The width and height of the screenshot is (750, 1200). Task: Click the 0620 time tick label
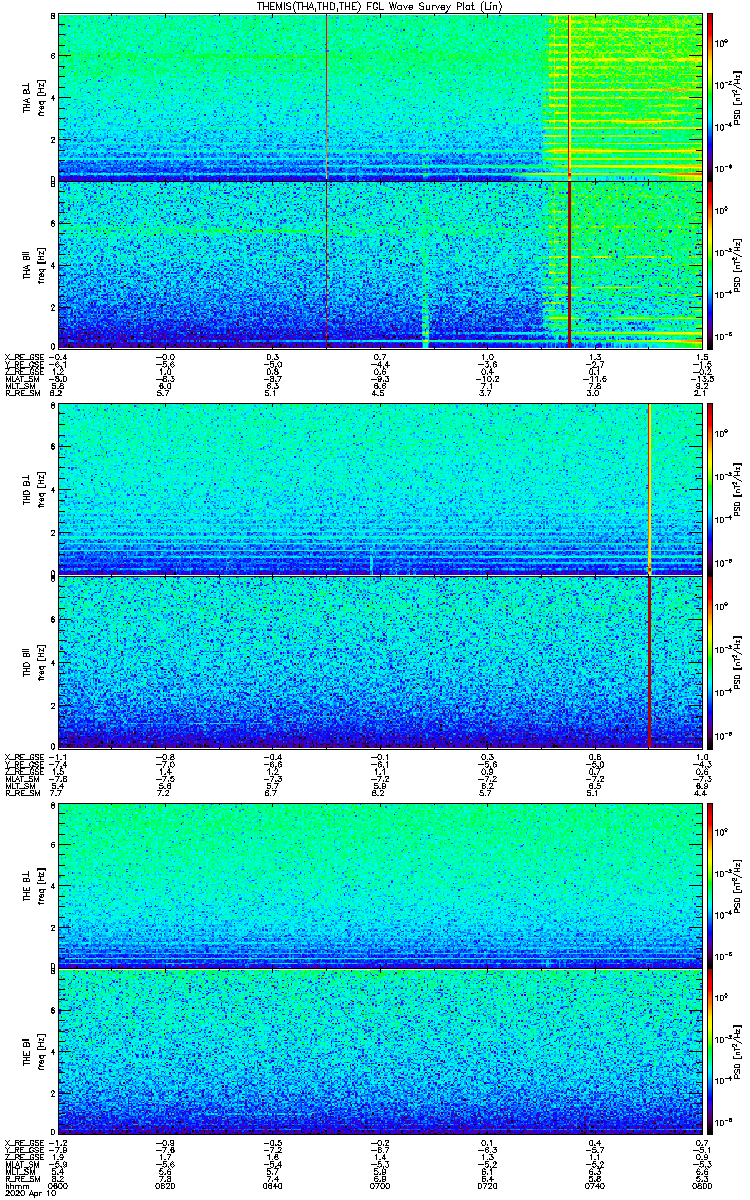click(x=166, y=1187)
